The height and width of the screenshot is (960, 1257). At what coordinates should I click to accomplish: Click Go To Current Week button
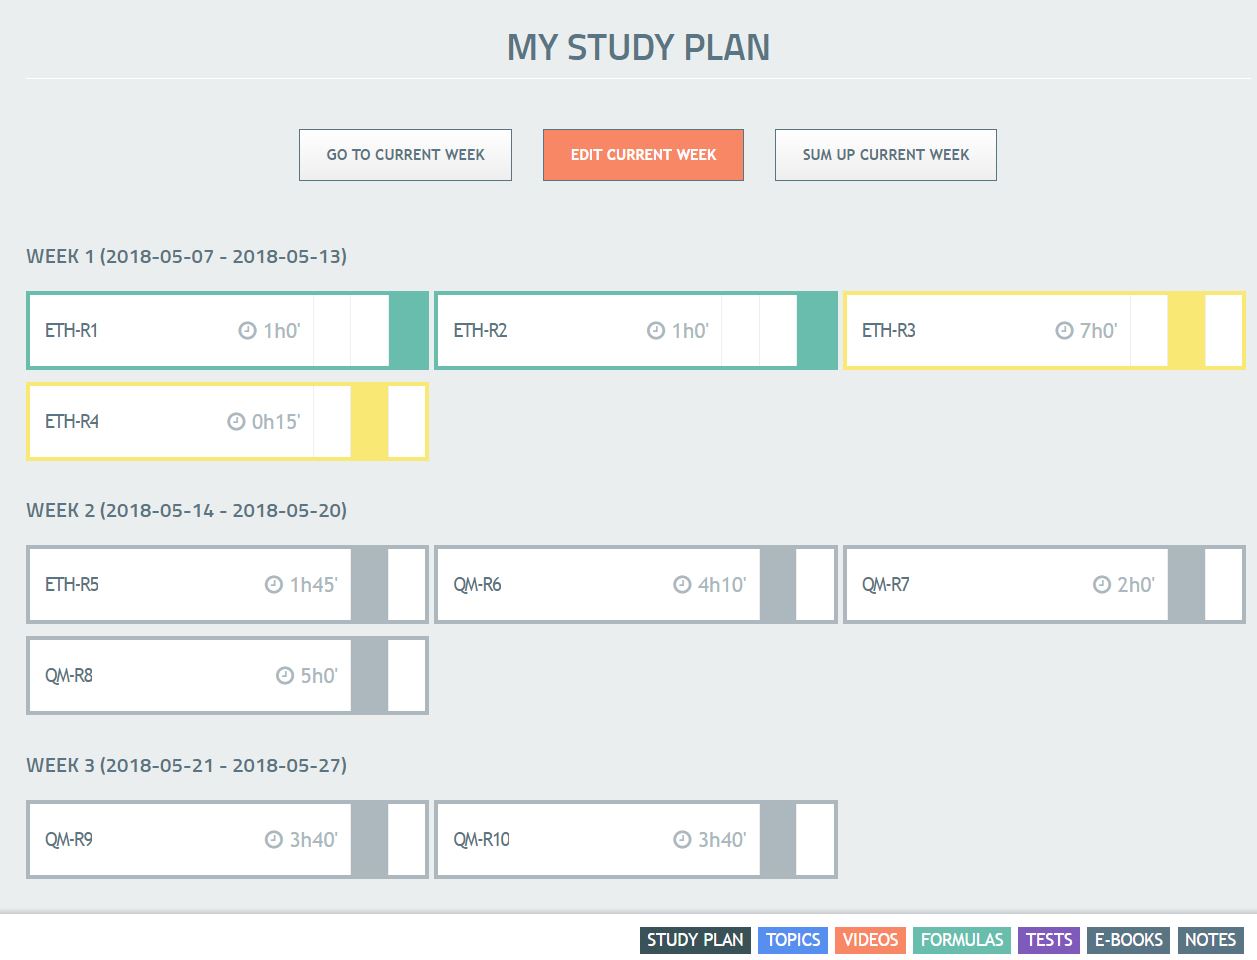click(405, 155)
